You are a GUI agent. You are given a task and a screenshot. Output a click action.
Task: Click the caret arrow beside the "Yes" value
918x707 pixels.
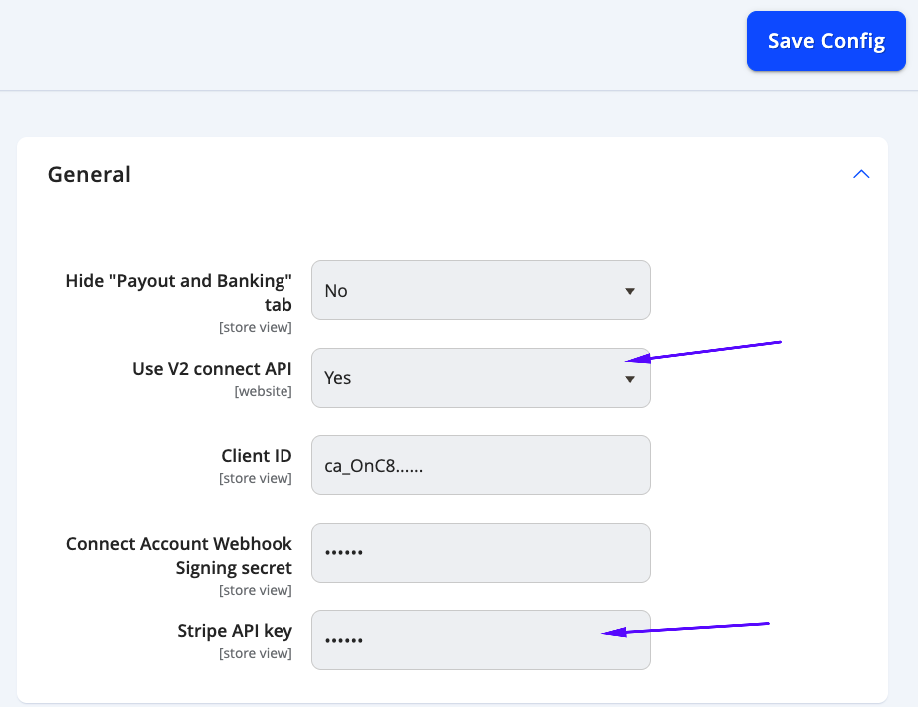[x=630, y=379]
